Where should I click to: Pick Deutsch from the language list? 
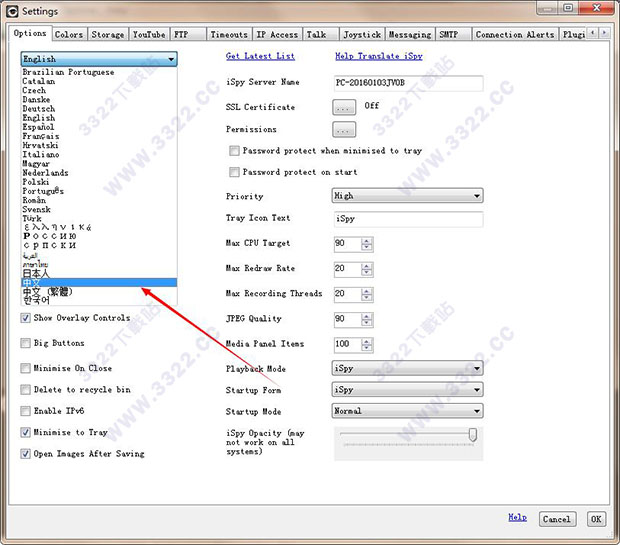(x=99, y=109)
